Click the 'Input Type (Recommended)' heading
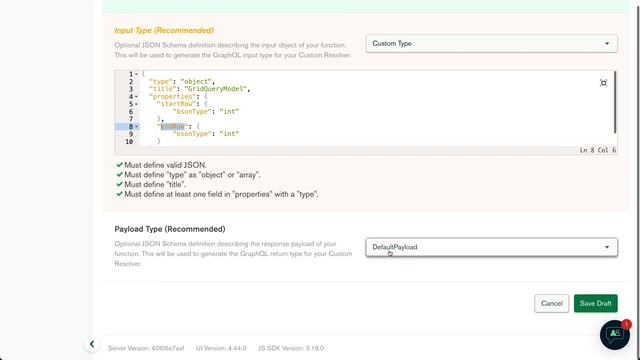The image size is (640, 360). (x=164, y=30)
